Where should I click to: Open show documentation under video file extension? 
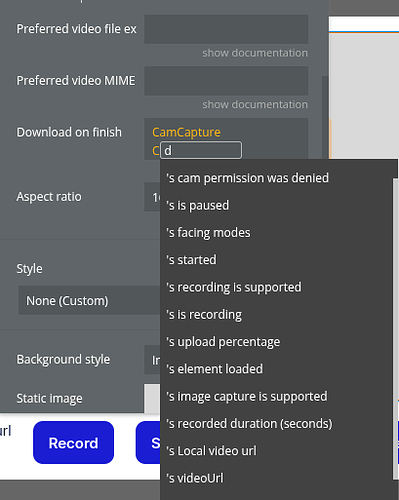[x=255, y=53]
